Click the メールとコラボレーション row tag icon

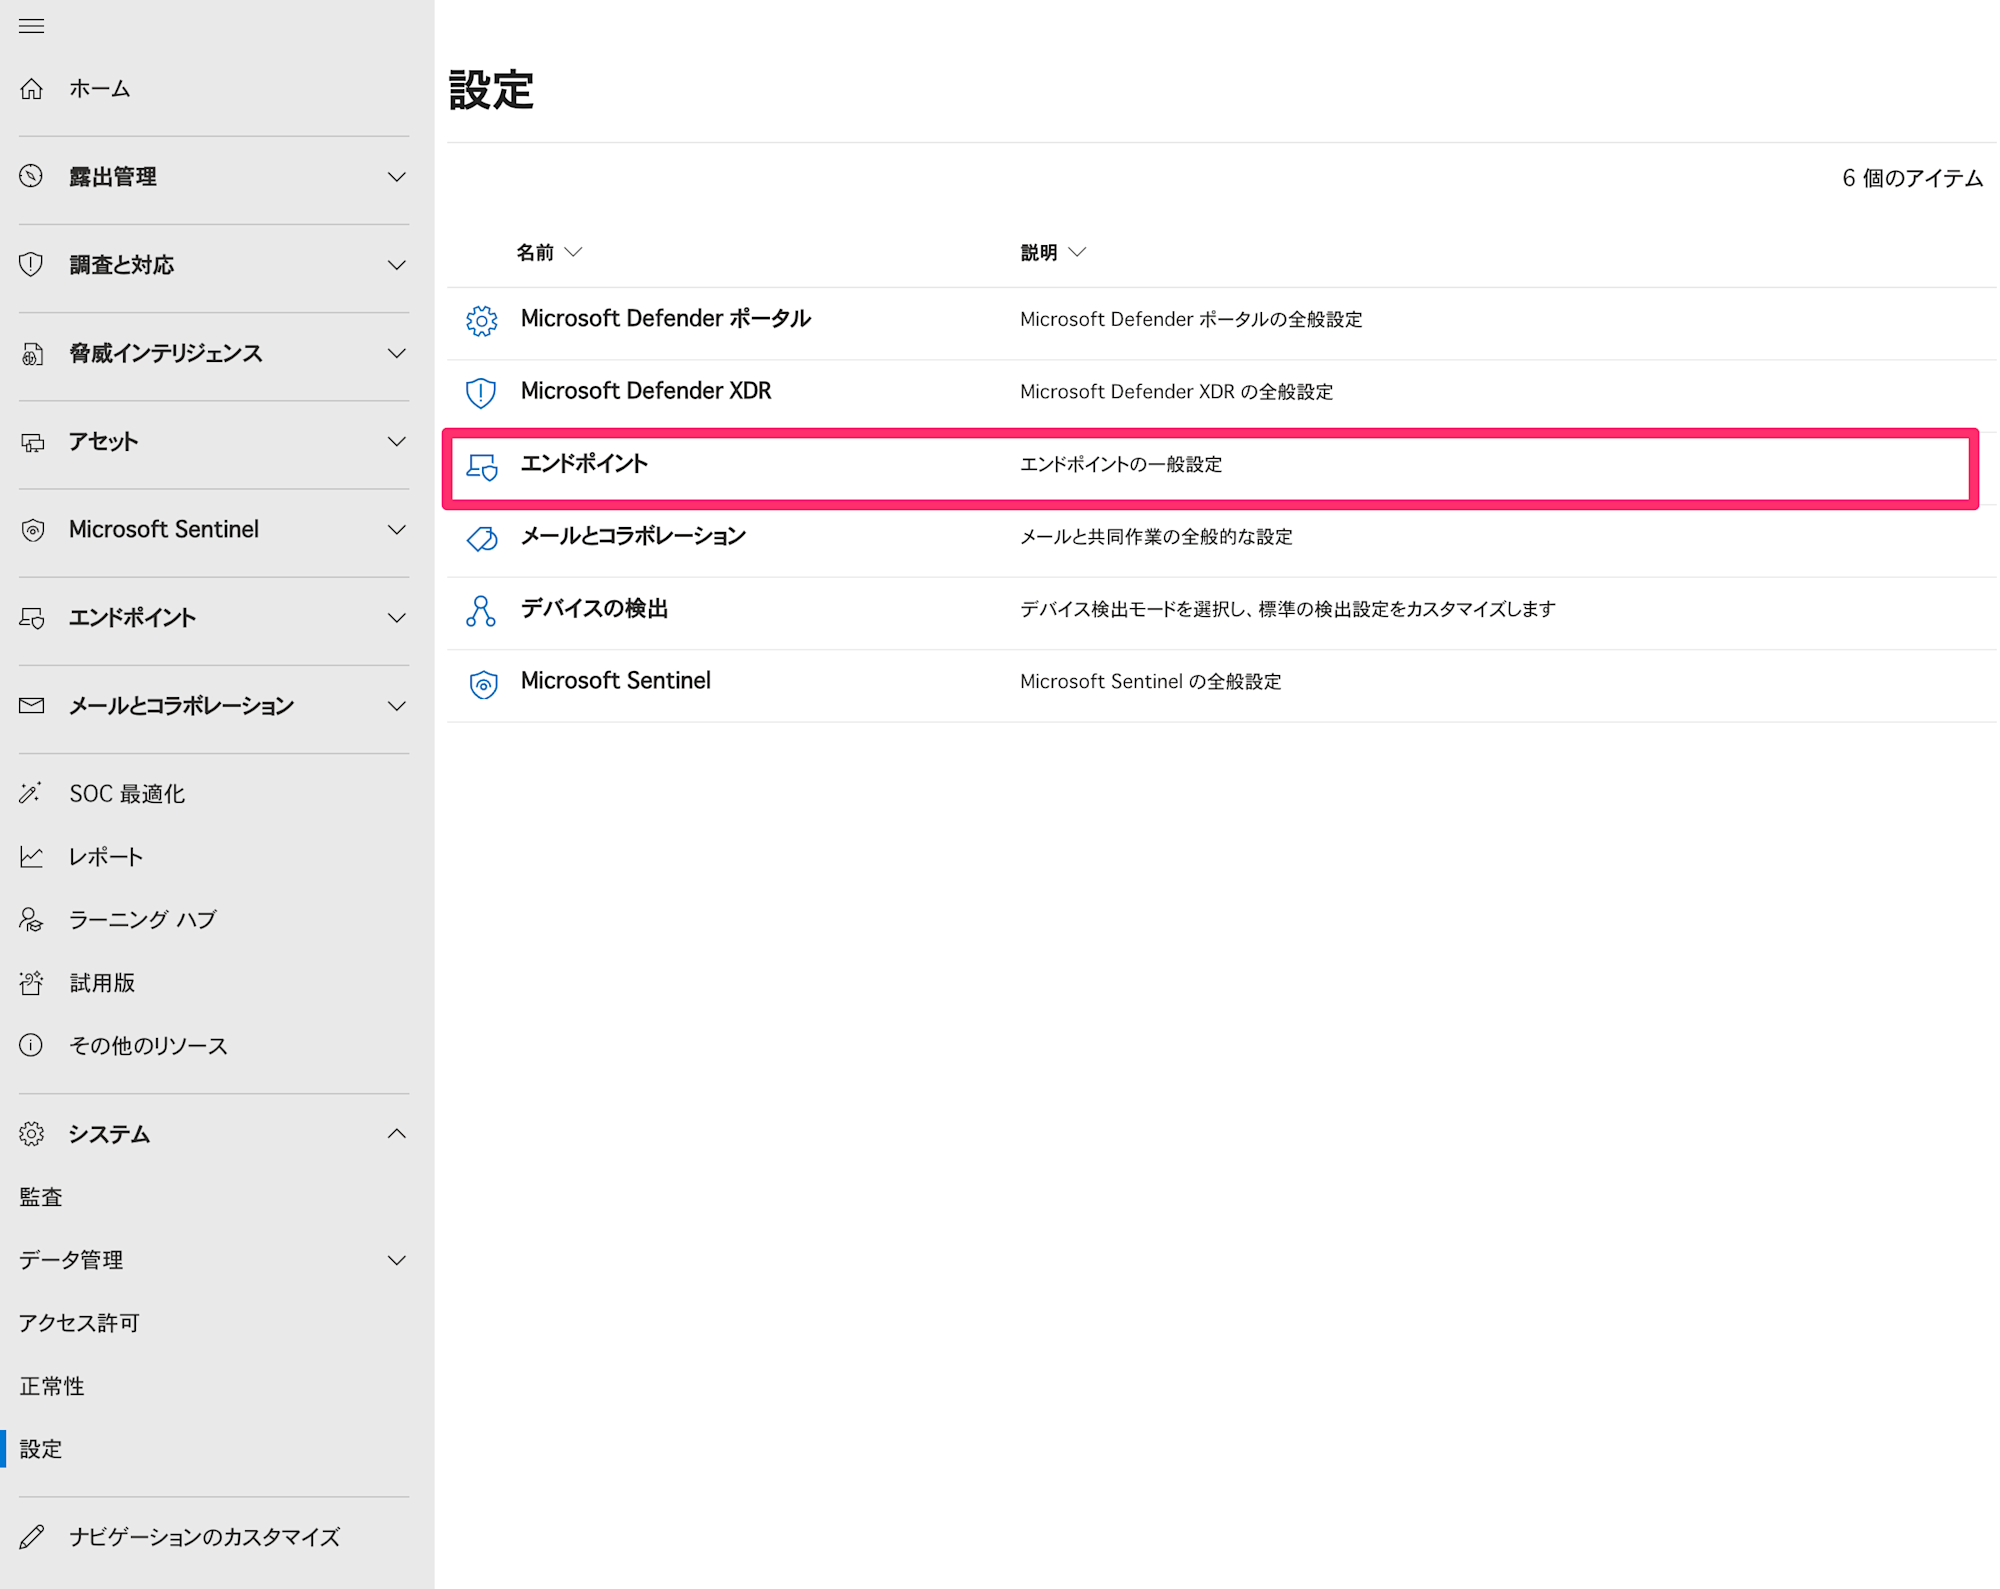pyautogui.click(x=482, y=539)
